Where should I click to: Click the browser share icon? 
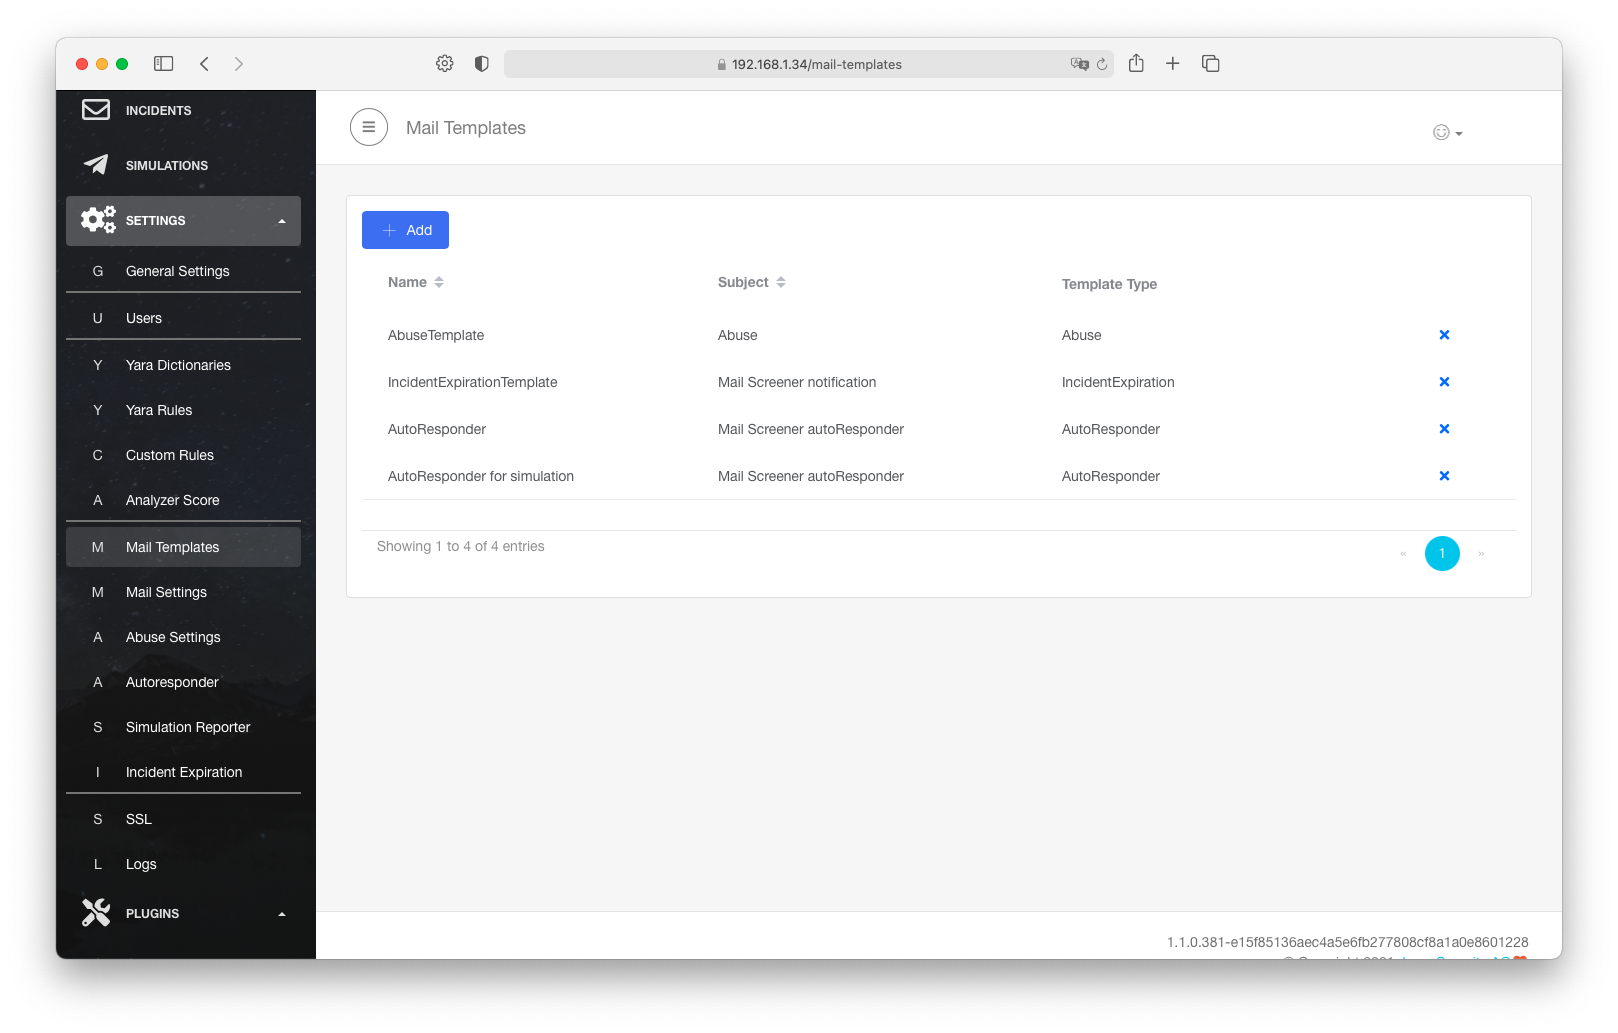click(1136, 64)
